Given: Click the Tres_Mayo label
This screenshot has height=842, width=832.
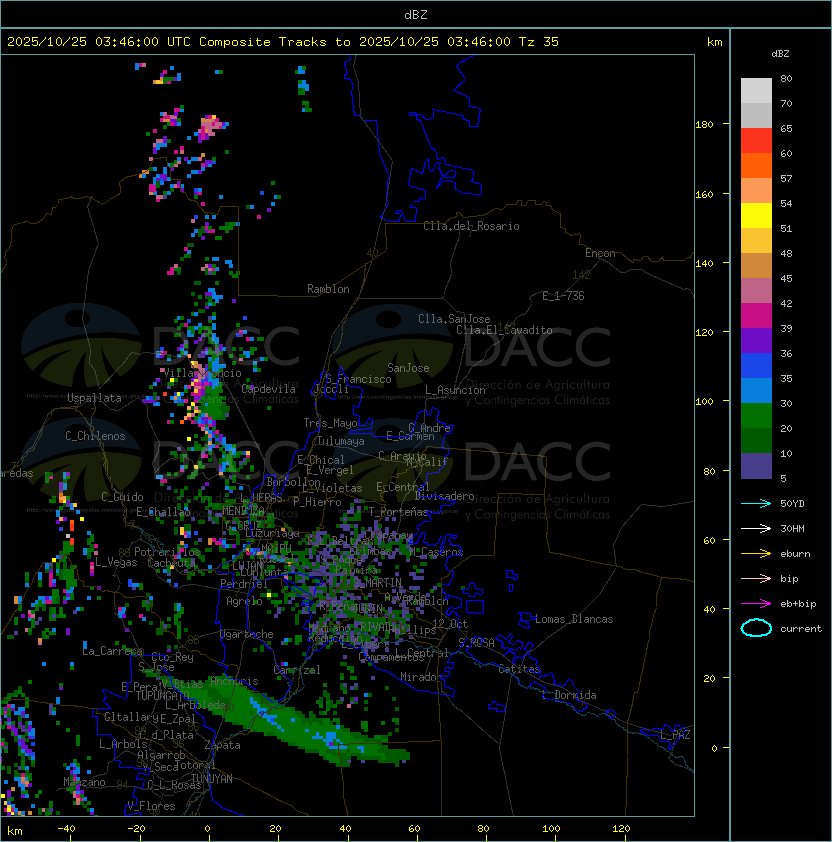Looking at the screenshot, I should click(330, 423).
